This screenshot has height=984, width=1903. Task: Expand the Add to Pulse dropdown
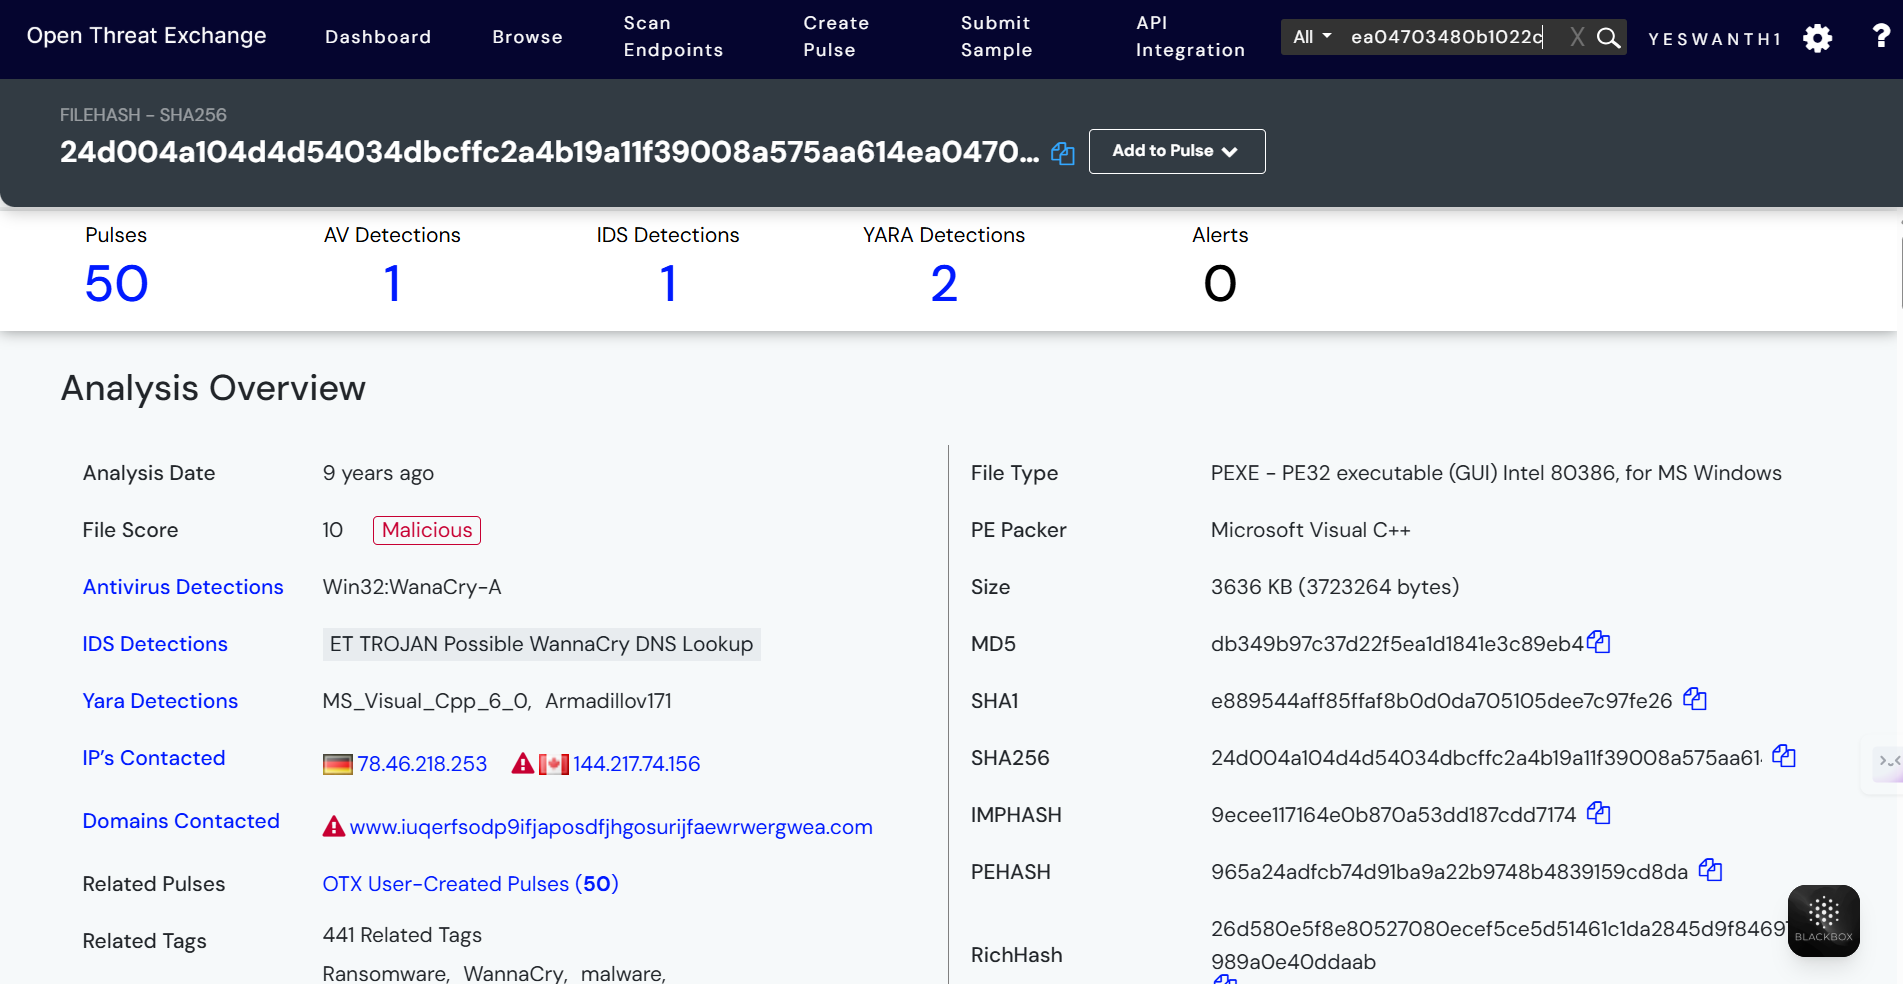[1177, 151]
